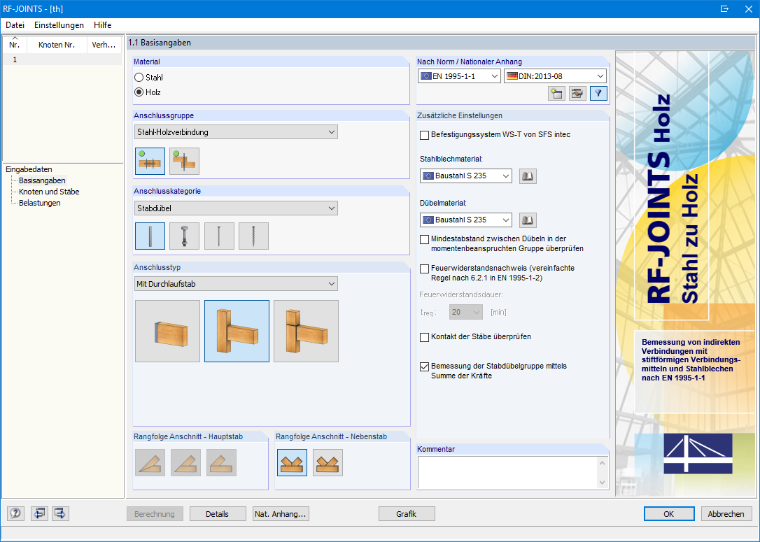Open the Datei menu
The image size is (760, 542).
[x=15, y=25]
